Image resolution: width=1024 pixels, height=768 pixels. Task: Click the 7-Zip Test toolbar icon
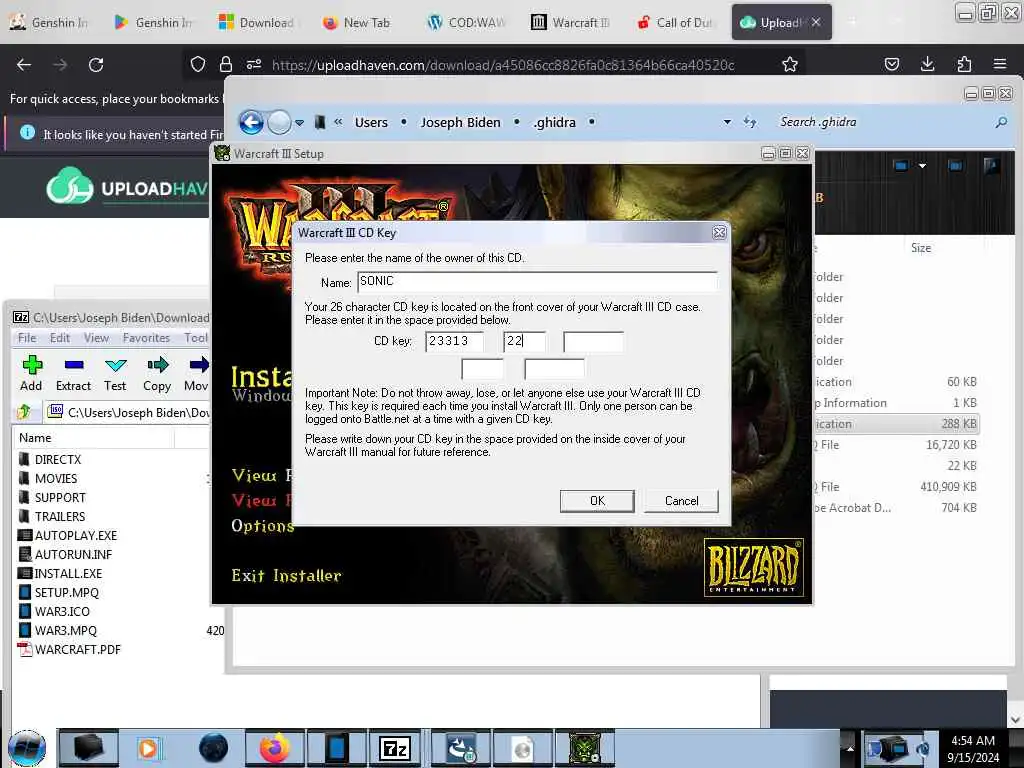115,374
